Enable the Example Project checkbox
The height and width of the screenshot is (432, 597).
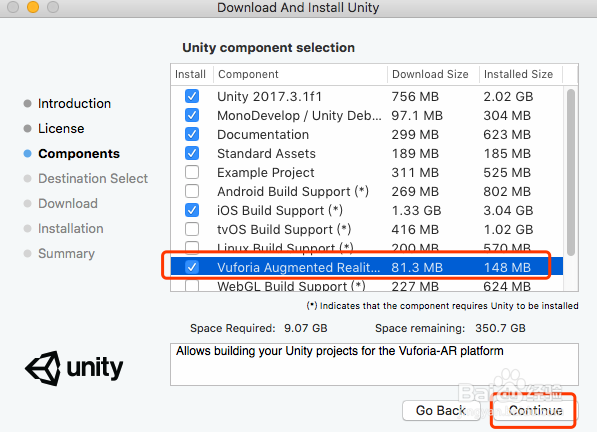[x=192, y=172]
